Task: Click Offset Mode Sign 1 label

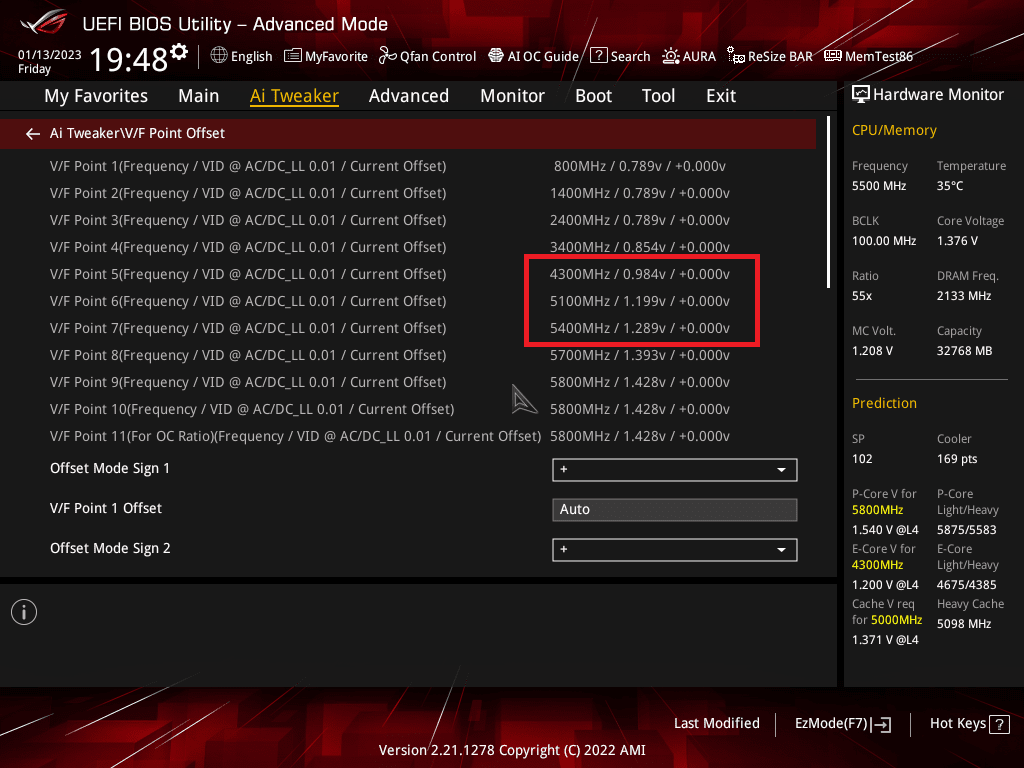Action: point(110,469)
